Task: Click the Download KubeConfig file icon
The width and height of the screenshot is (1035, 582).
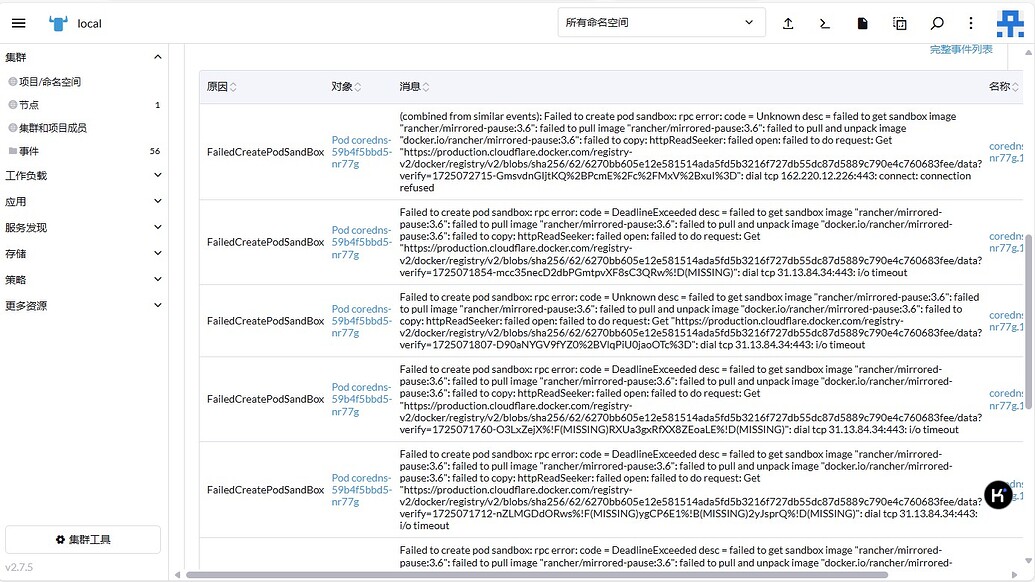Action: (862, 22)
